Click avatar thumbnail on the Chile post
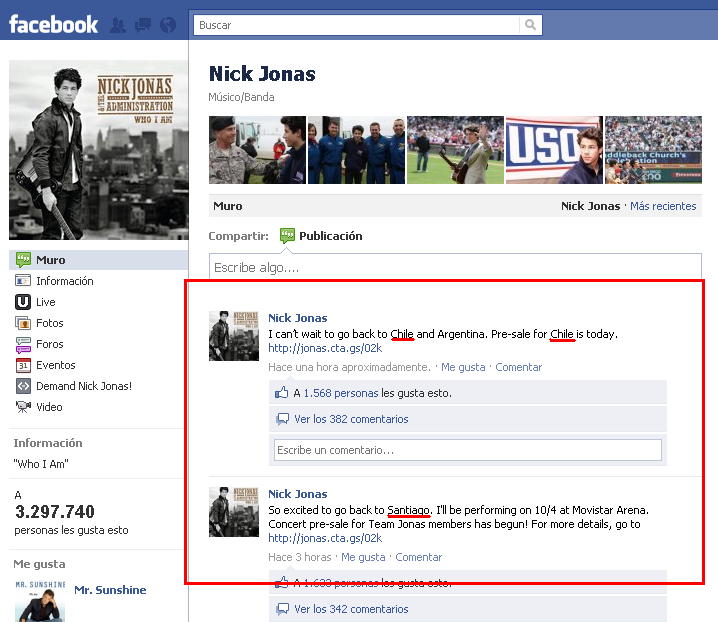718x622 pixels. point(234,336)
